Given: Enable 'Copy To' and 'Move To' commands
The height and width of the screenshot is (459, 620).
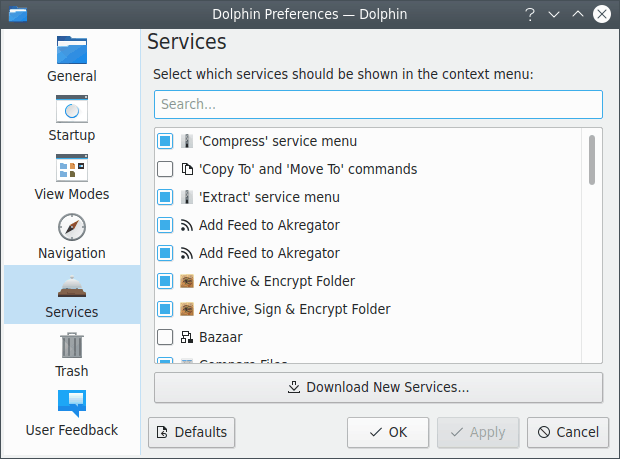Looking at the screenshot, I should (166, 170).
